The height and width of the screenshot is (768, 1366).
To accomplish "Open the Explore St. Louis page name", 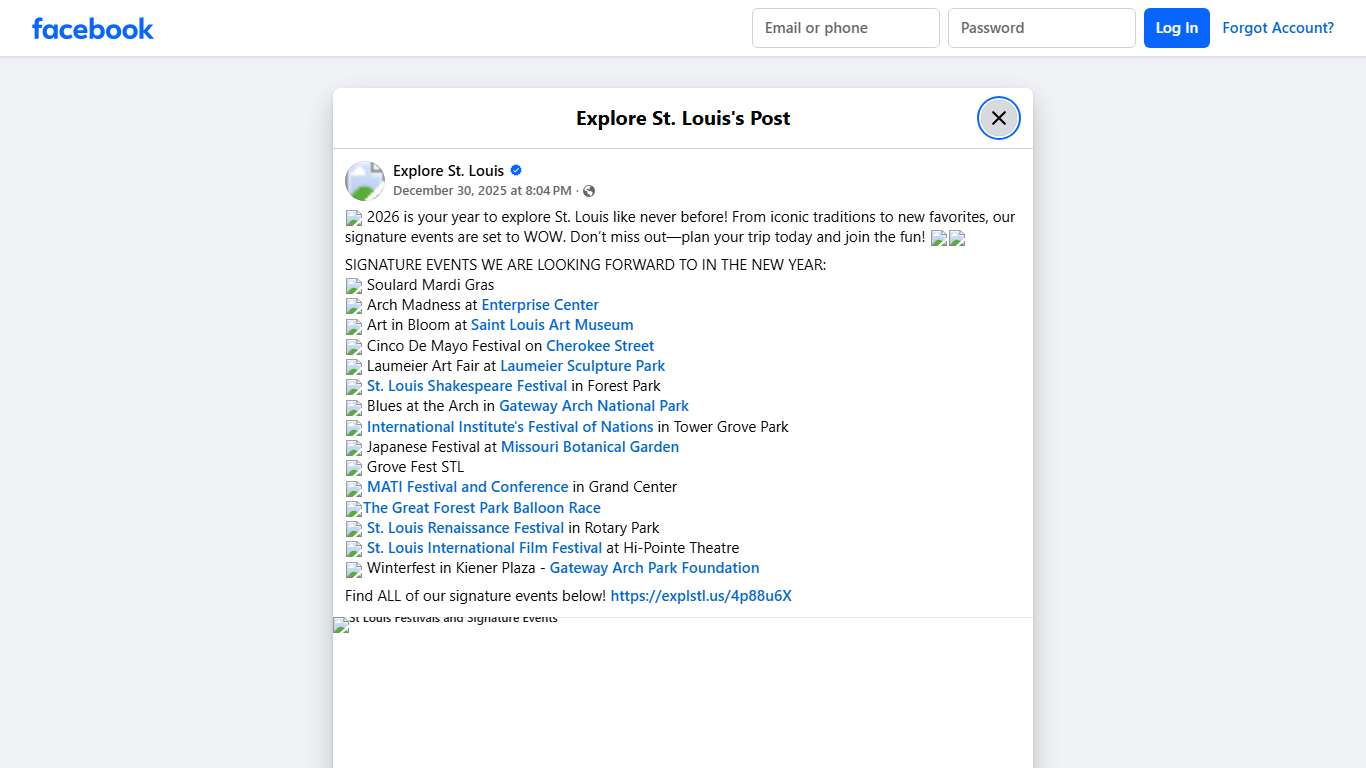I will click(448, 170).
